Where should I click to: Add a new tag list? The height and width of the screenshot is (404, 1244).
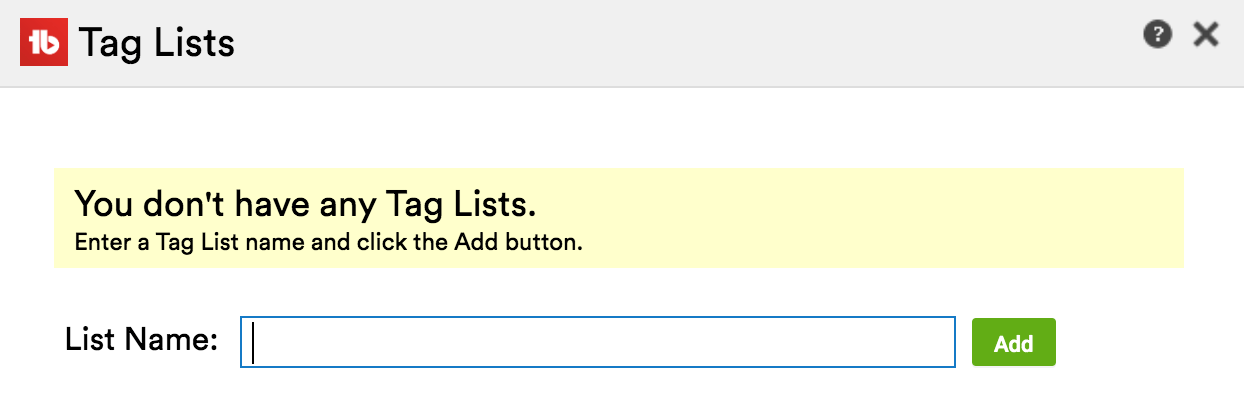click(1013, 343)
